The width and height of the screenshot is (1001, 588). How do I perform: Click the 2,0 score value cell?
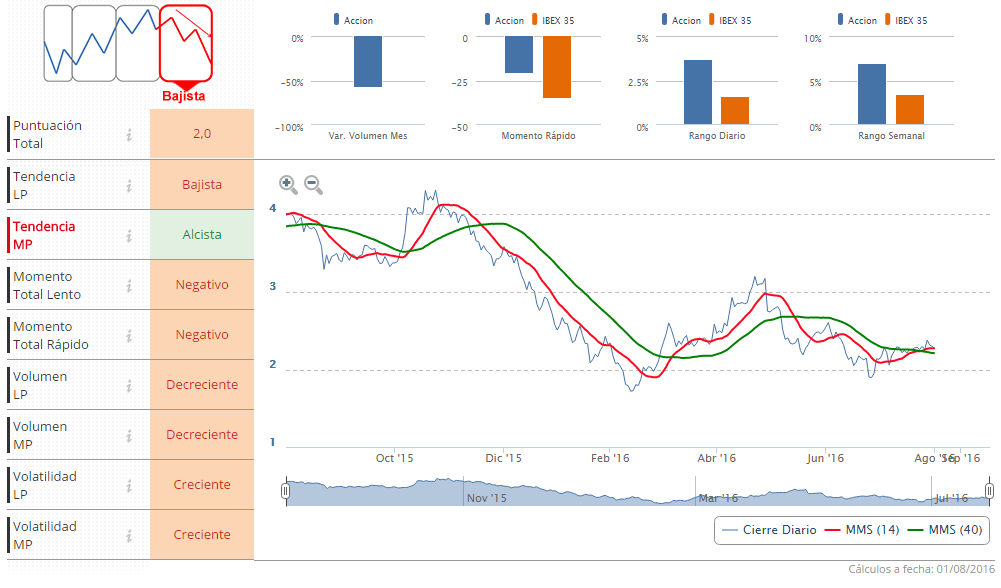tap(202, 133)
